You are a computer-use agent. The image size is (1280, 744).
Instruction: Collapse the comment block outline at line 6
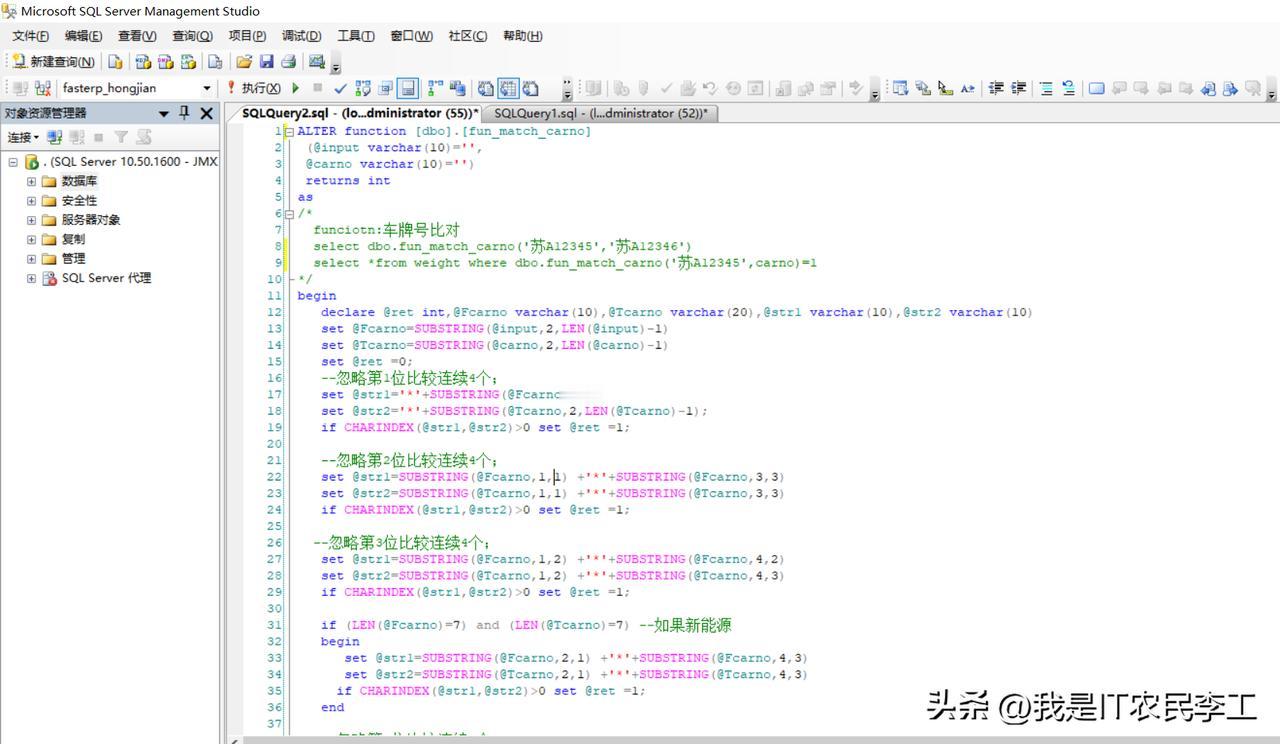289,213
